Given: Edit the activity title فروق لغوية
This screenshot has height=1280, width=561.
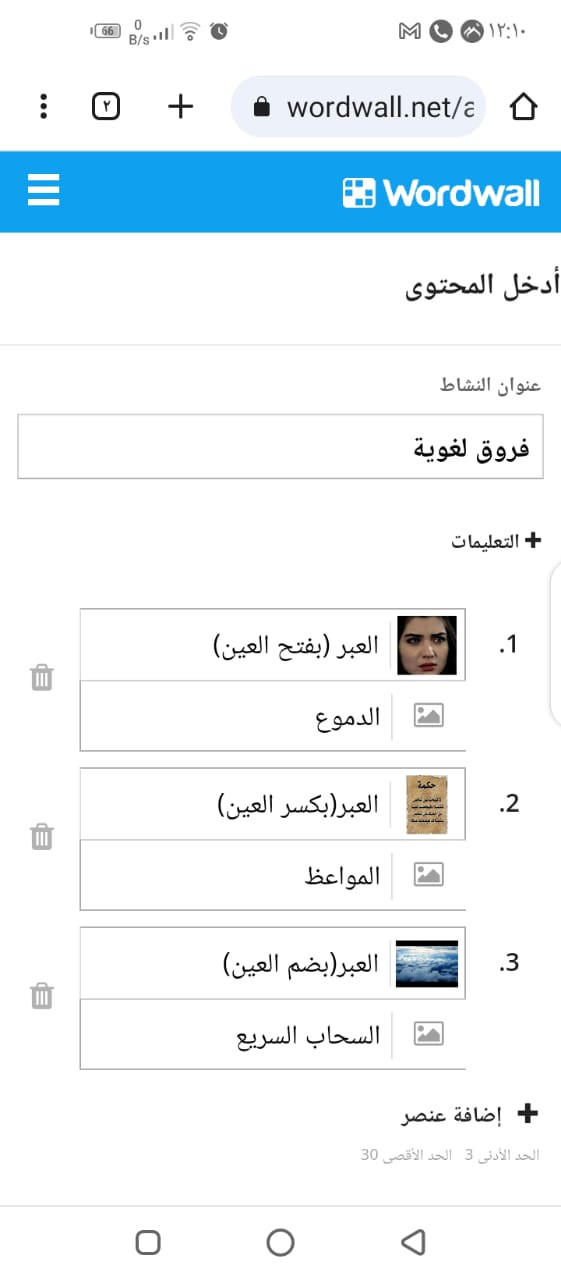Looking at the screenshot, I should pyautogui.click(x=280, y=447).
